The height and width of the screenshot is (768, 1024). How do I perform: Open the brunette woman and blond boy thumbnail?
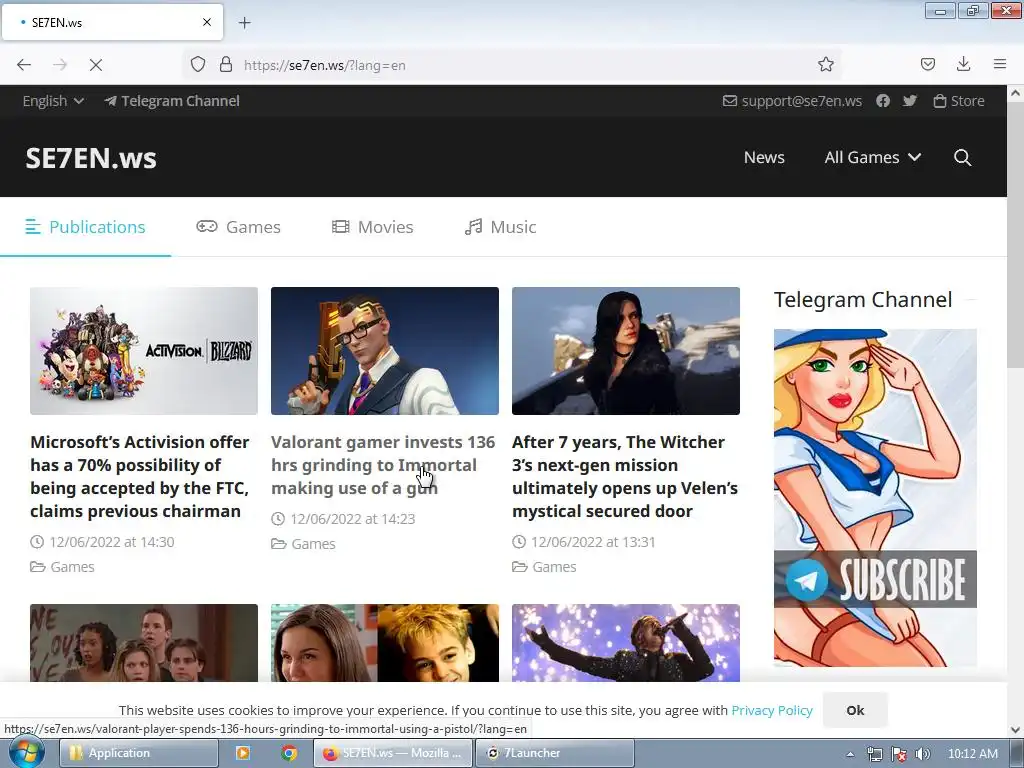[385, 643]
